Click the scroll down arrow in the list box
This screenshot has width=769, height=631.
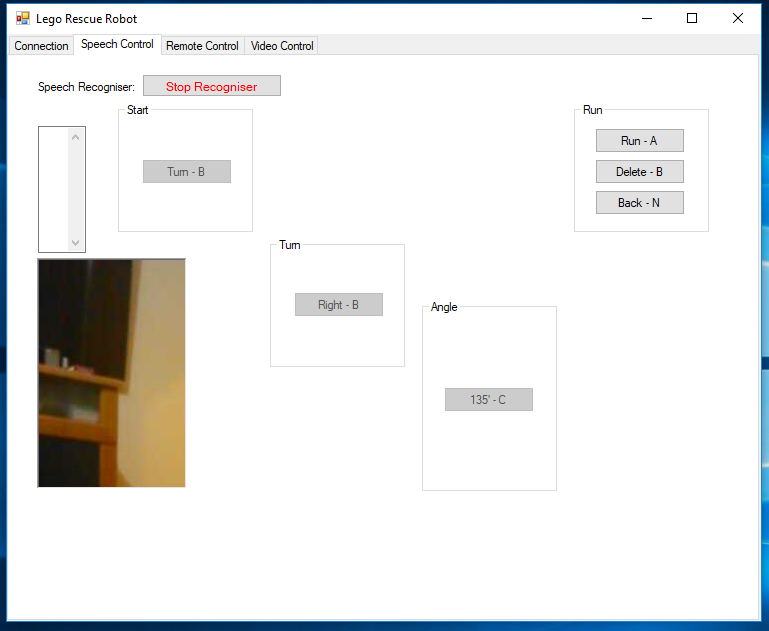coord(75,242)
